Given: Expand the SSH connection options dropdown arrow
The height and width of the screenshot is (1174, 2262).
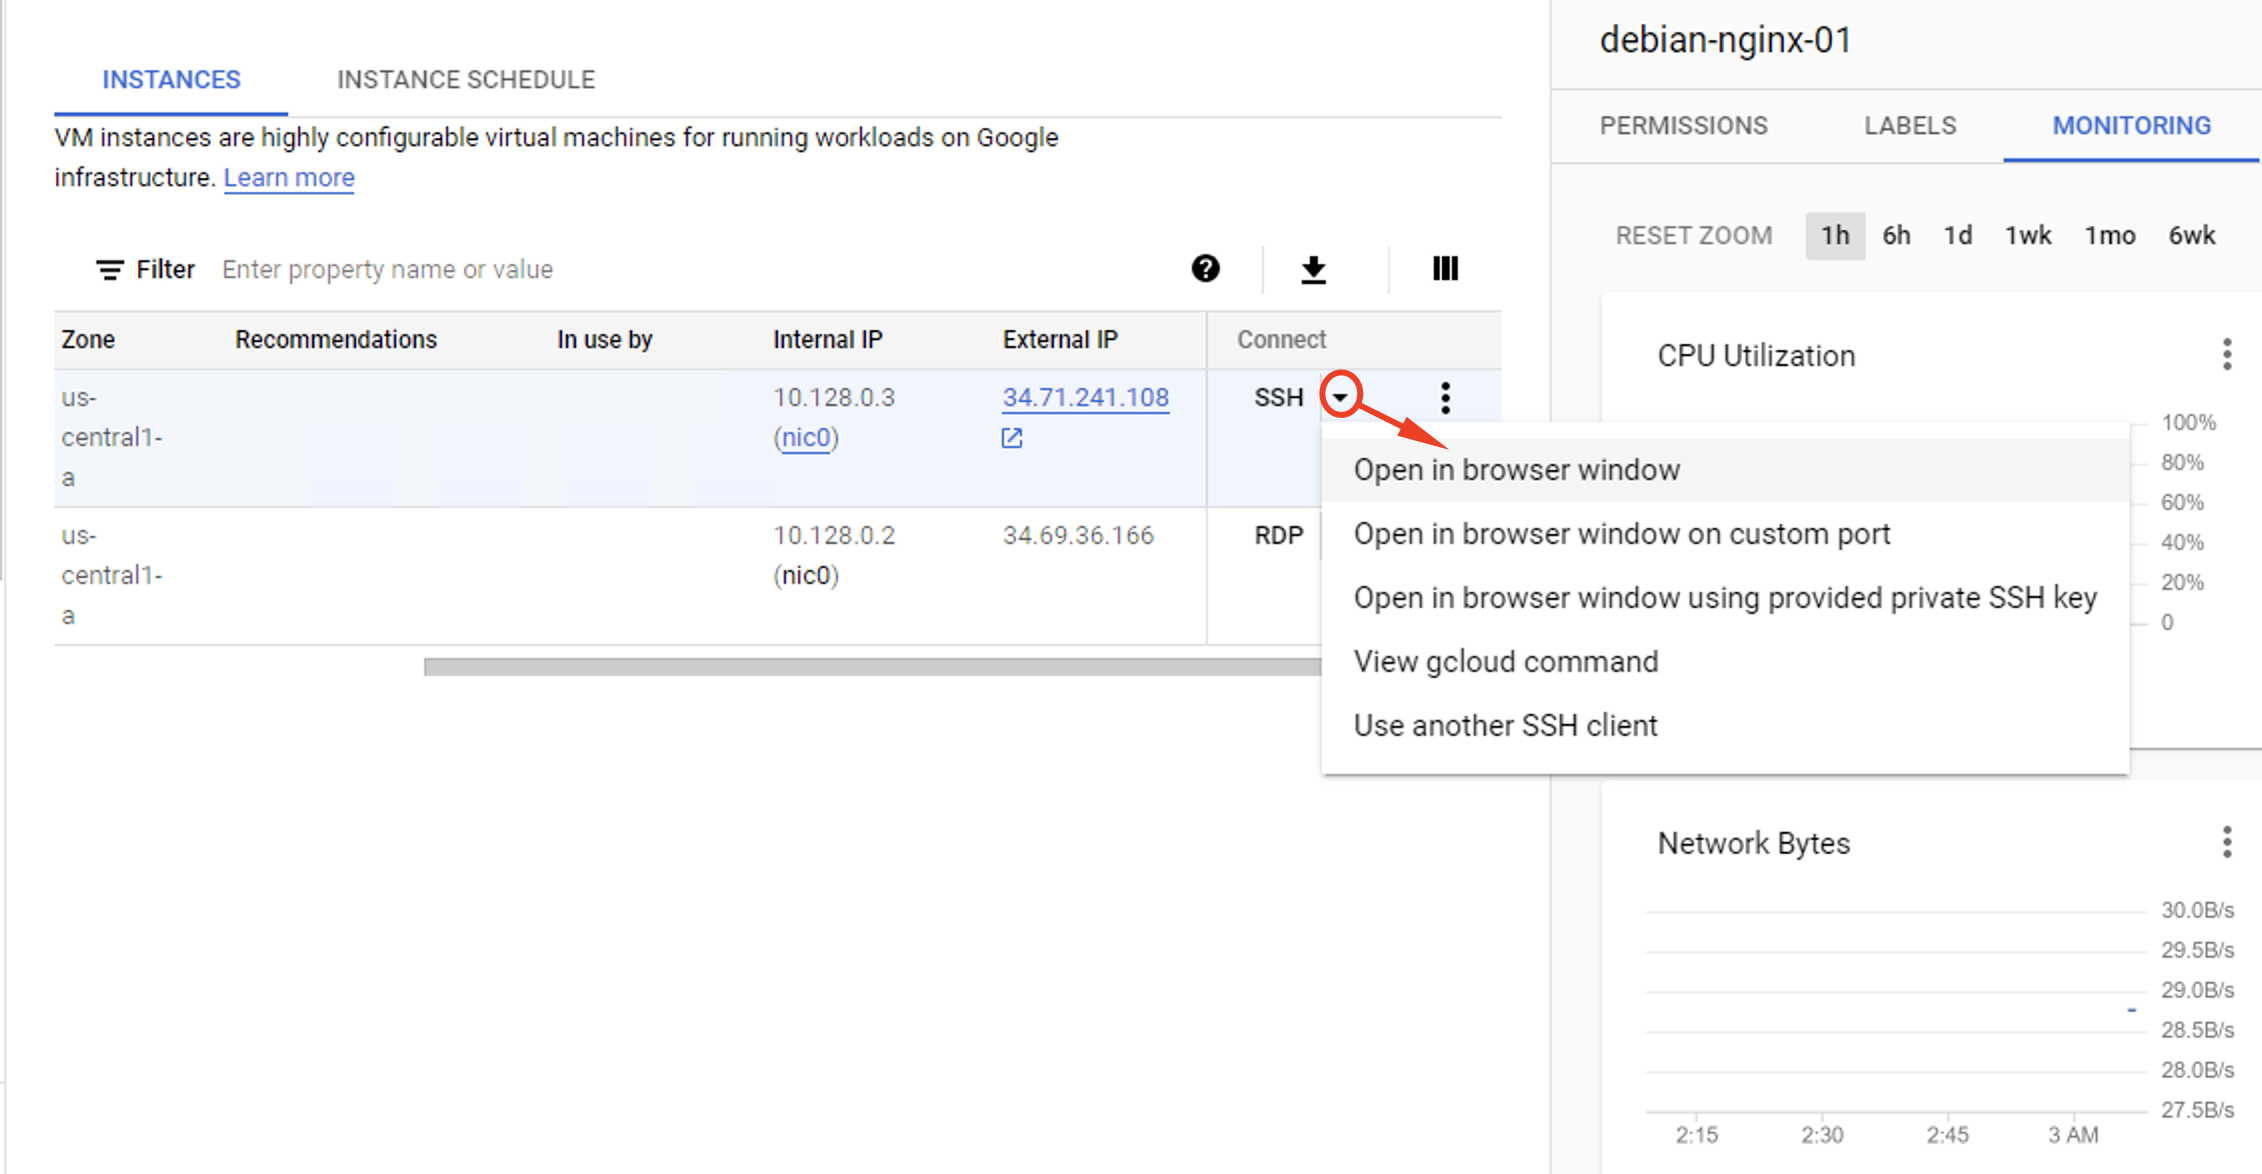Looking at the screenshot, I should (x=1340, y=397).
